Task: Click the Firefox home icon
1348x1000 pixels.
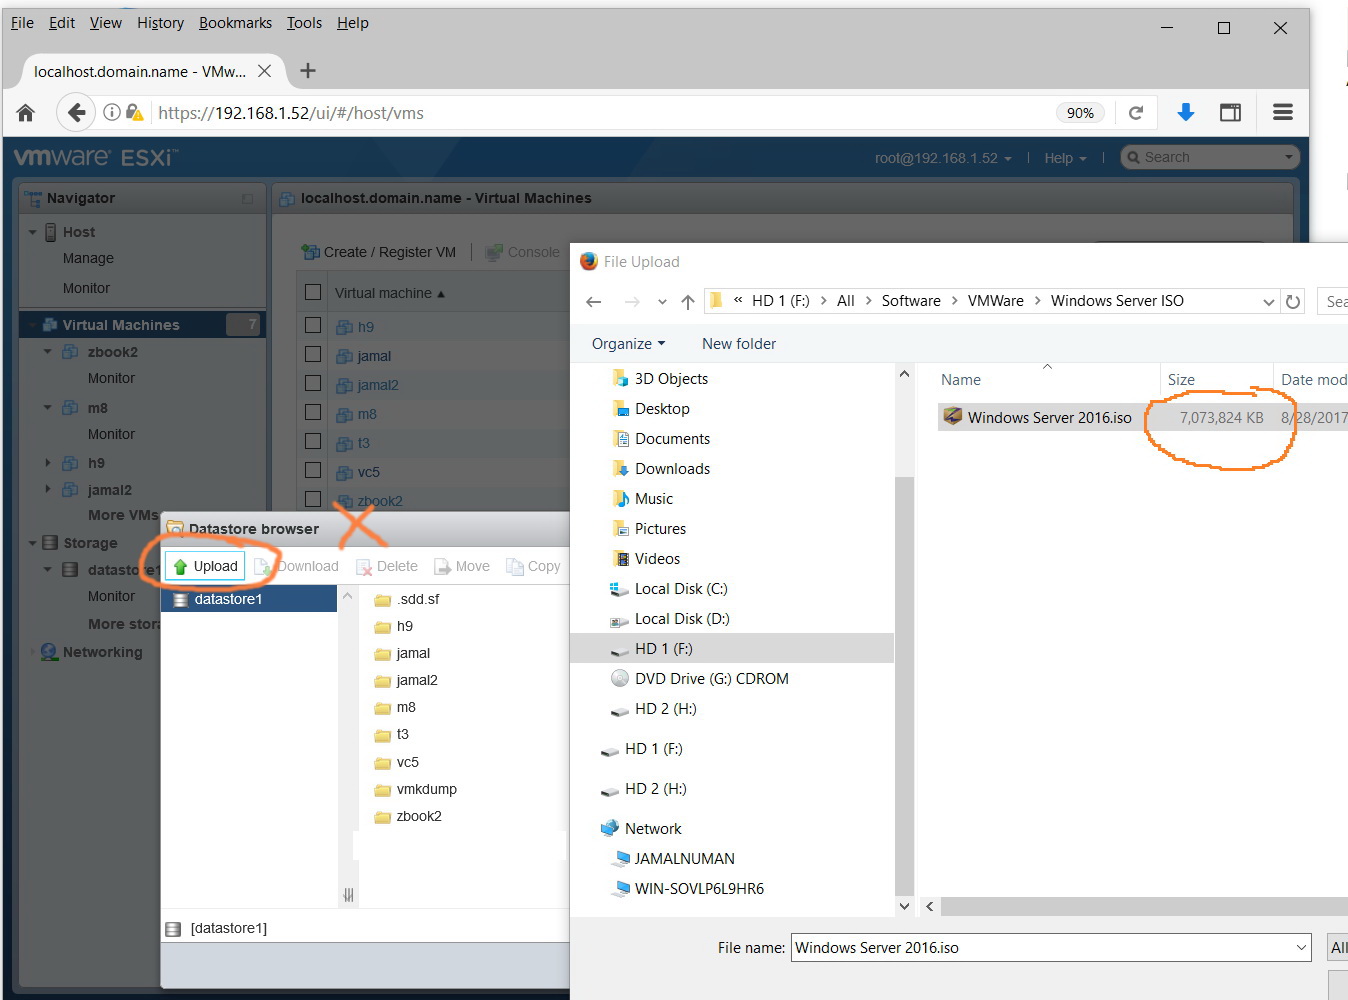Action: (x=25, y=112)
